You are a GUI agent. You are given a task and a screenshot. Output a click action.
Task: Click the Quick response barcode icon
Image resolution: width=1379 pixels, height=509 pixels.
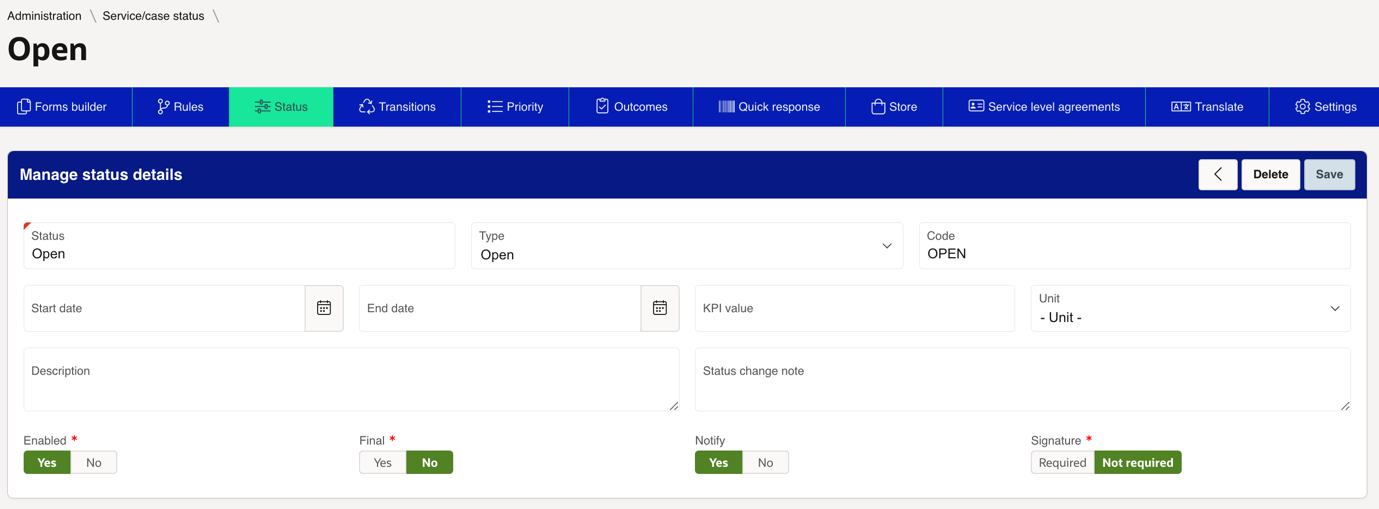click(x=727, y=107)
